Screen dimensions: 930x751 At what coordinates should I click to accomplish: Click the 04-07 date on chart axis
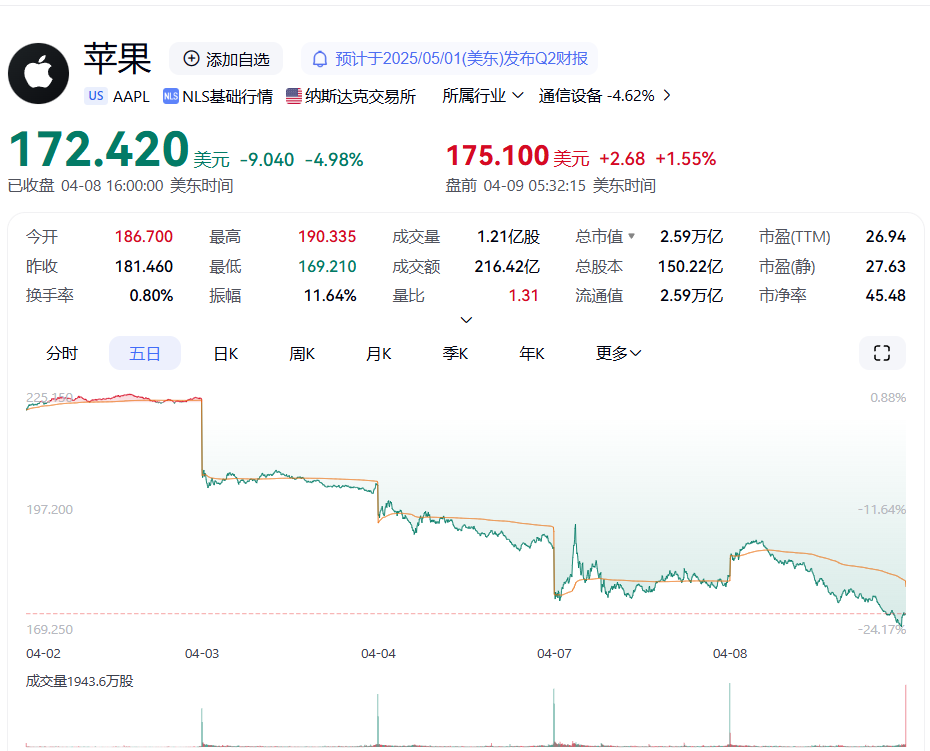tap(554, 654)
